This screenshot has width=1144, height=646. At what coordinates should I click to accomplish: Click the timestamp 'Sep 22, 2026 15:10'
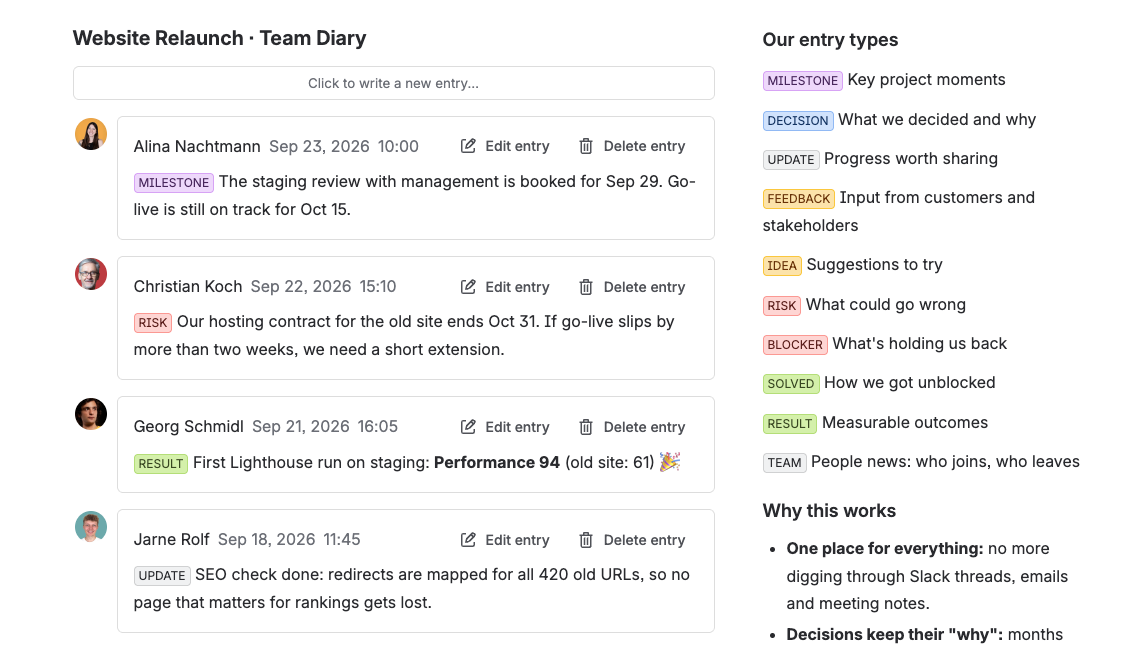323,286
